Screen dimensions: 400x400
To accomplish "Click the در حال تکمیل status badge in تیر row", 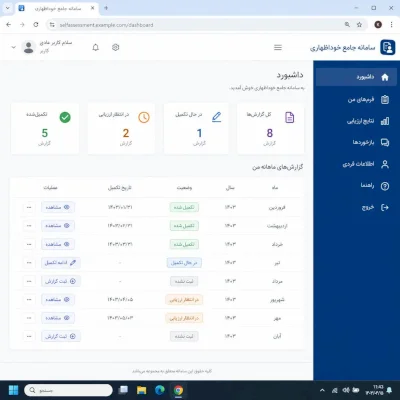I will 184,263.
